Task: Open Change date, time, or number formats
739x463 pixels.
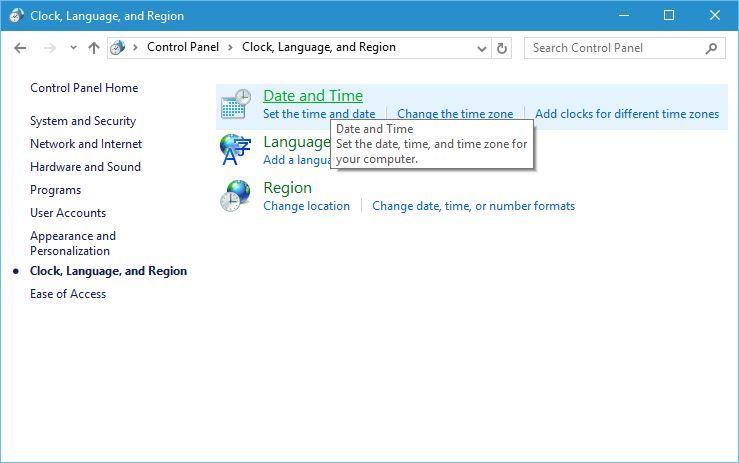Action: pyautogui.click(x=473, y=206)
